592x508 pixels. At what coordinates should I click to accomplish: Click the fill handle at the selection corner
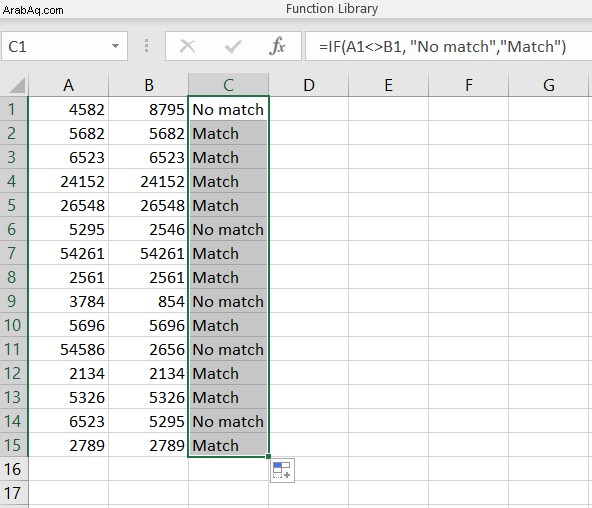pyautogui.click(x=268, y=456)
